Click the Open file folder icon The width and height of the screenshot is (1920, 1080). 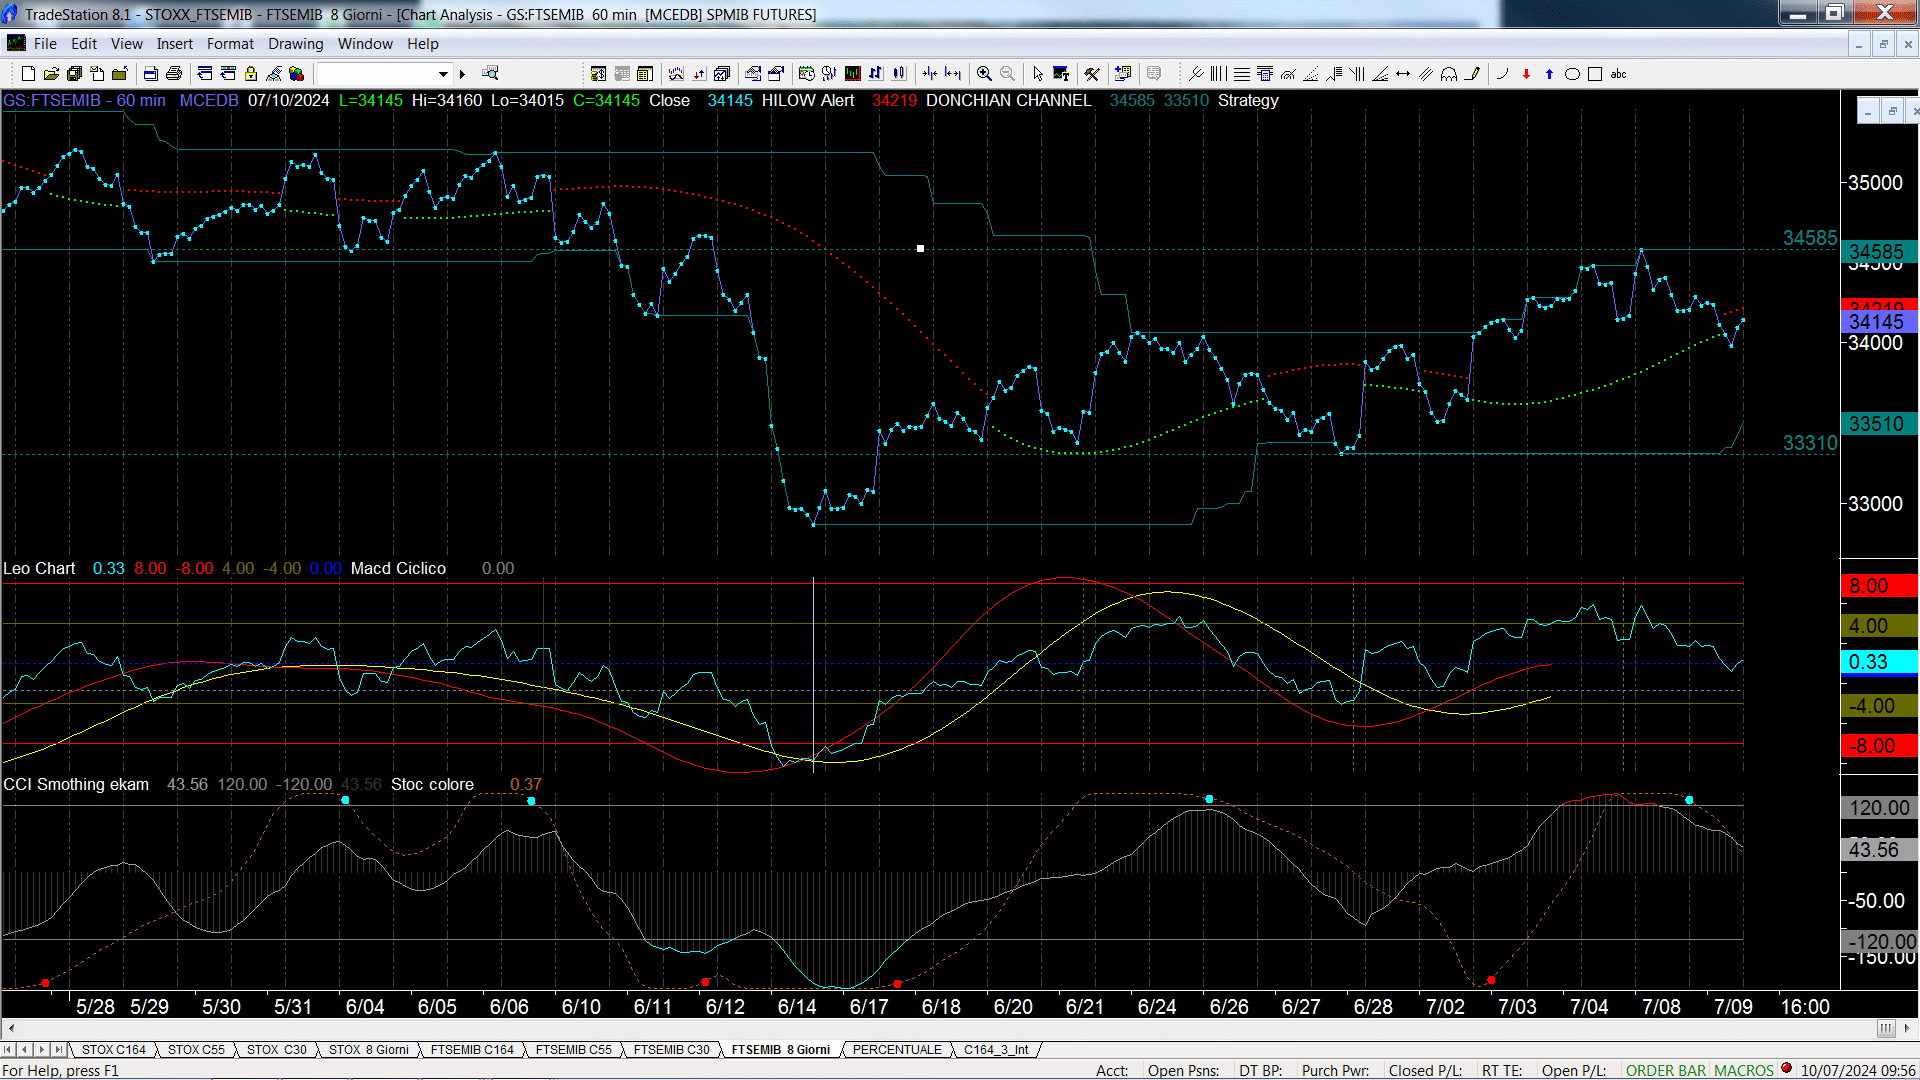[x=51, y=74]
